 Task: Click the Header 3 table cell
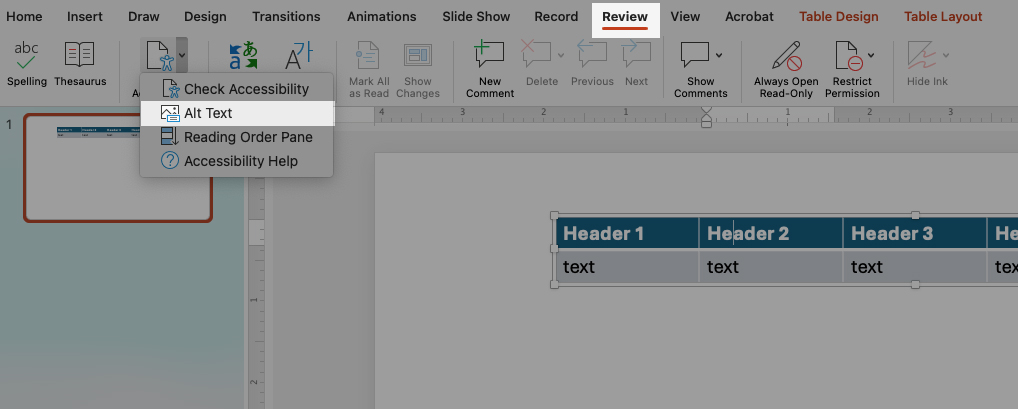point(892,234)
